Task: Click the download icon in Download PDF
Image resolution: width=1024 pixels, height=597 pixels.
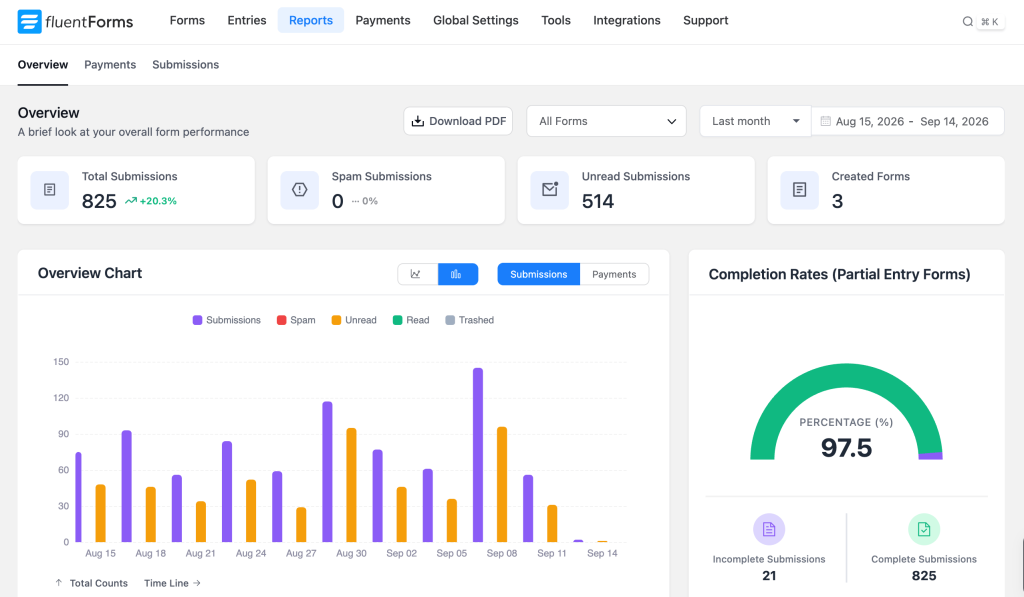Action: click(417, 121)
